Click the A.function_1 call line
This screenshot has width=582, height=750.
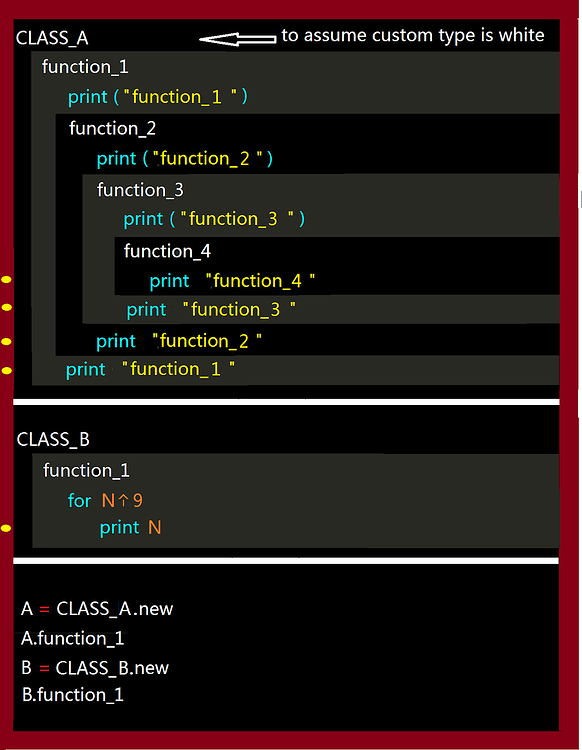tap(73, 639)
